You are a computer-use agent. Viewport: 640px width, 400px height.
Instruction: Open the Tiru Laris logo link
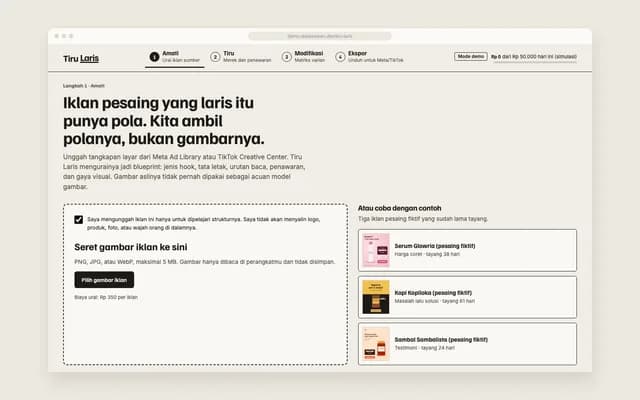tap(81, 58)
